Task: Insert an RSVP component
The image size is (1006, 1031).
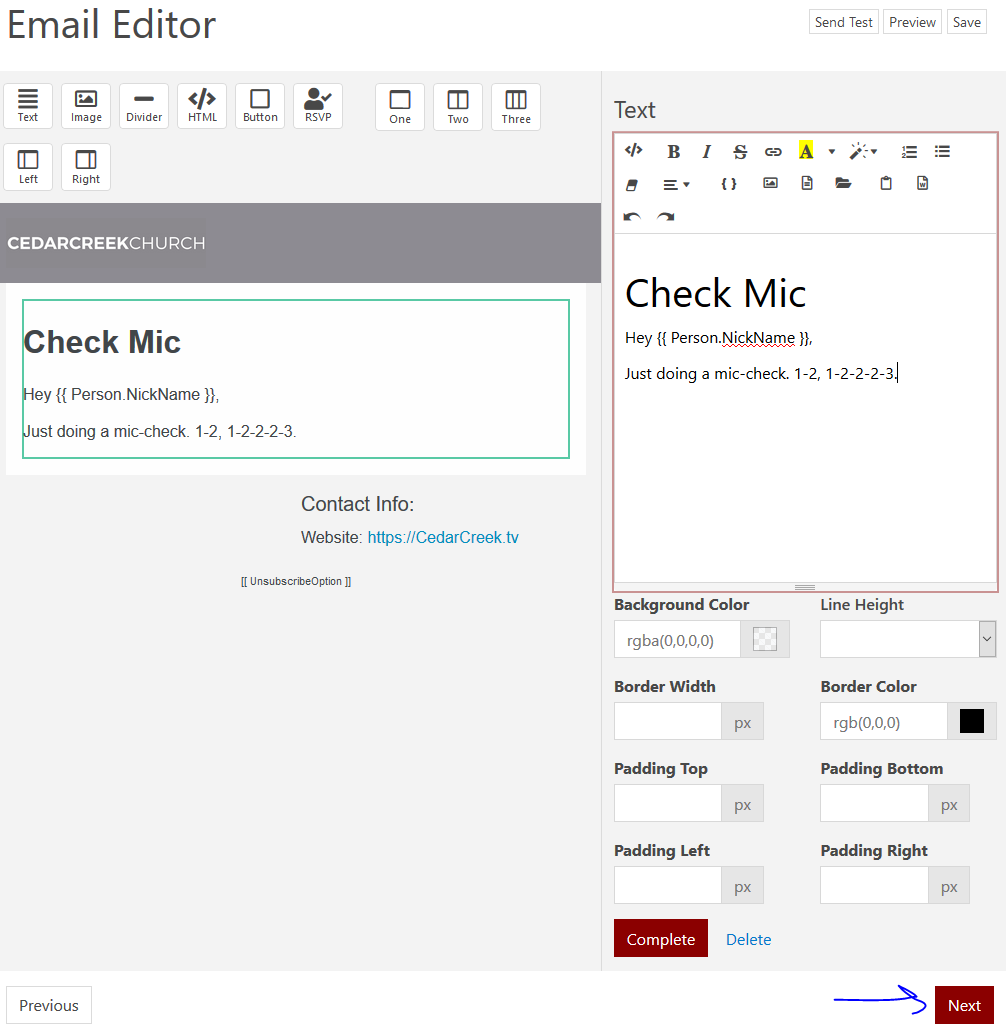Action: (x=318, y=105)
